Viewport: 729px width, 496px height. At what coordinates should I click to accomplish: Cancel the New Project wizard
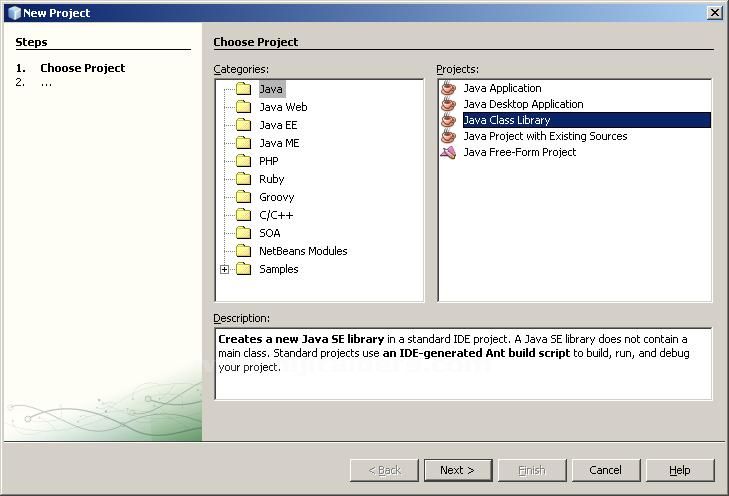[x=606, y=470]
